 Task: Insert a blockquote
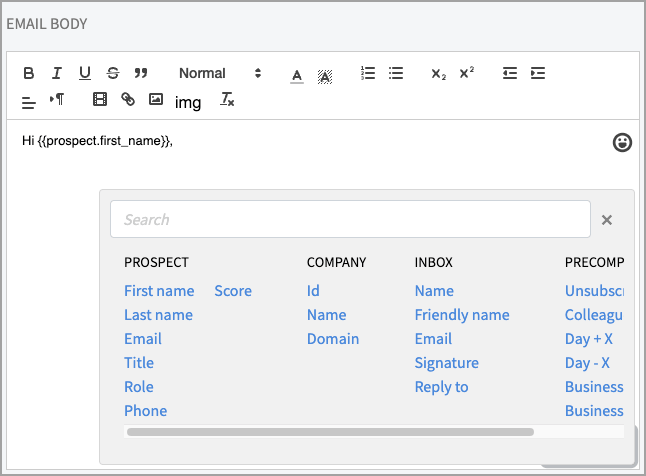(x=141, y=73)
